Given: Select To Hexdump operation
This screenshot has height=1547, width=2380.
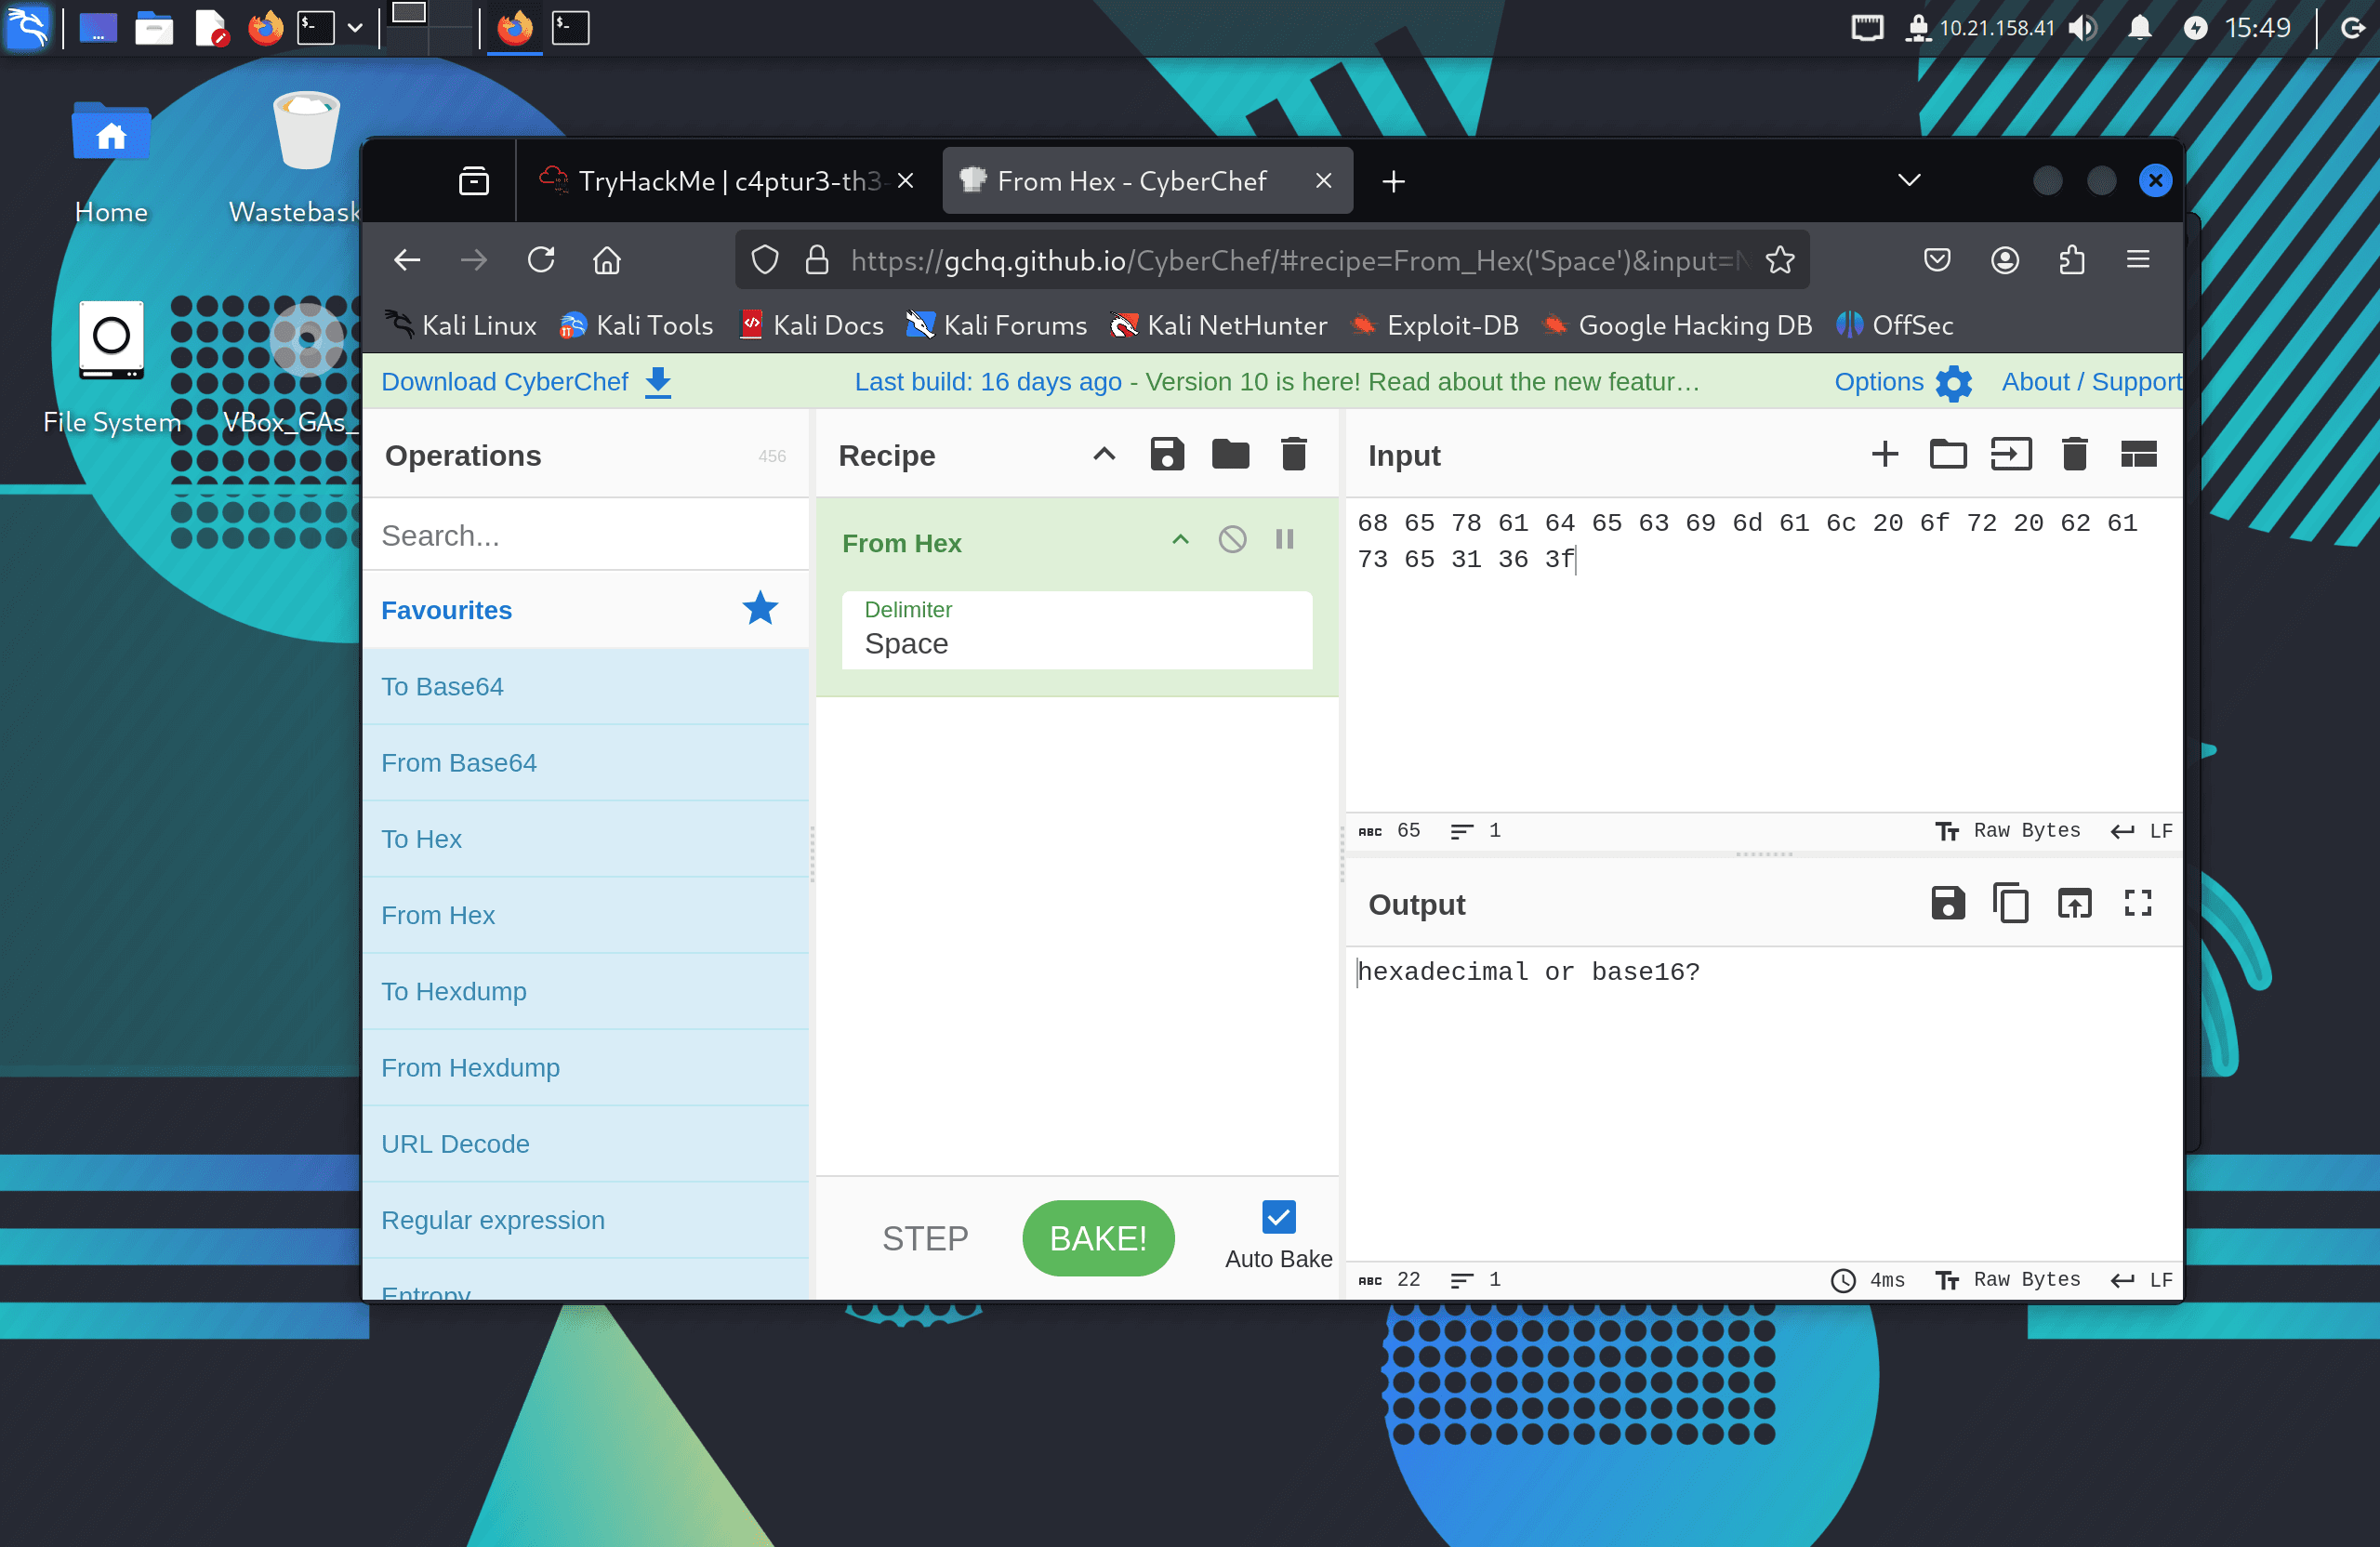Looking at the screenshot, I should tap(584, 991).
